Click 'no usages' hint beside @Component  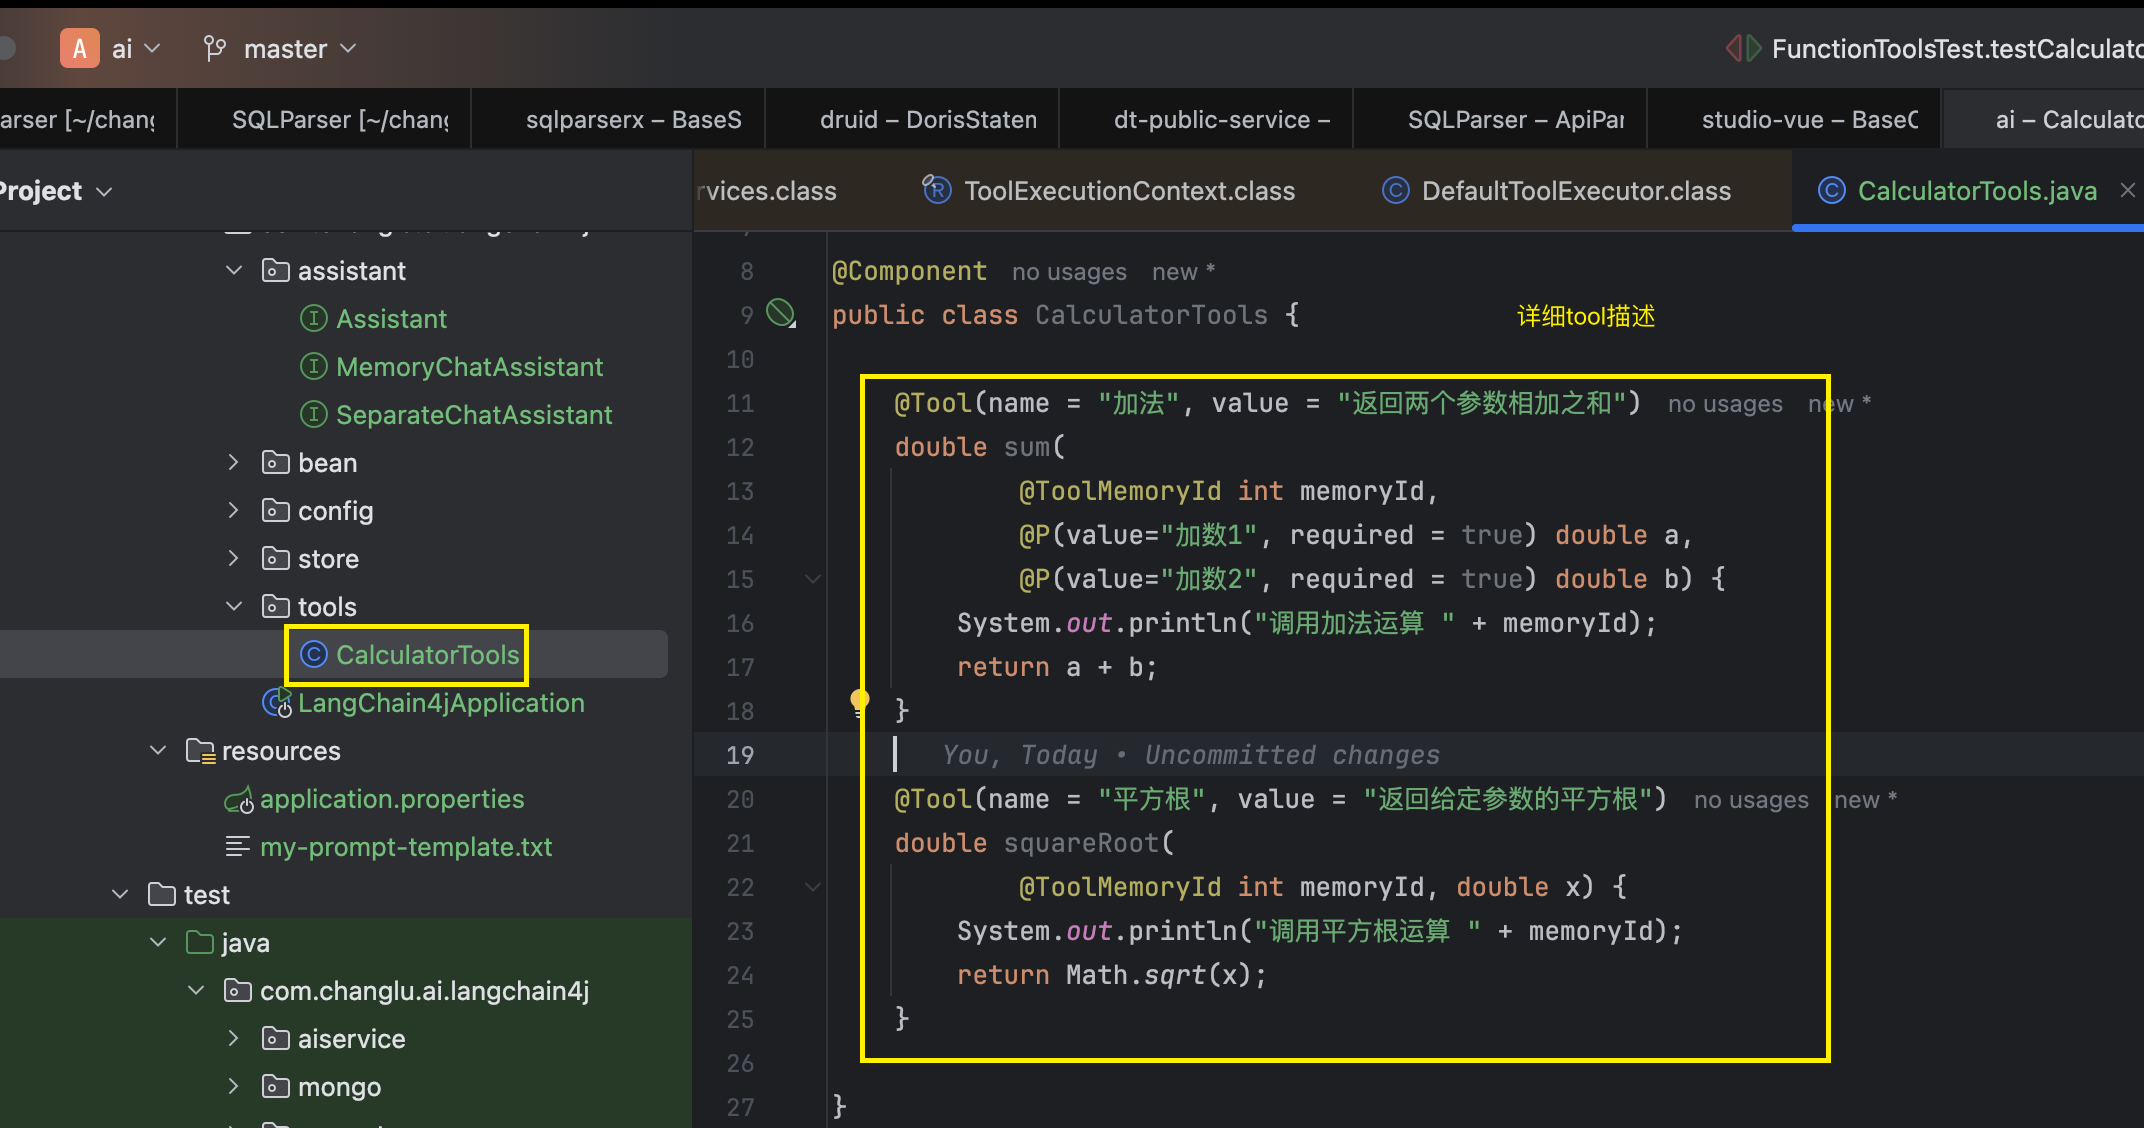[x=1069, y=272]
